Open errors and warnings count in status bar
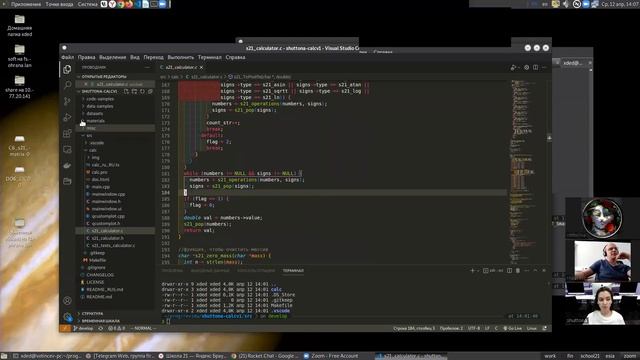Image resolution: width=640 pixels, height=360 pixels. pyautogui.click(x=116, y=328)
